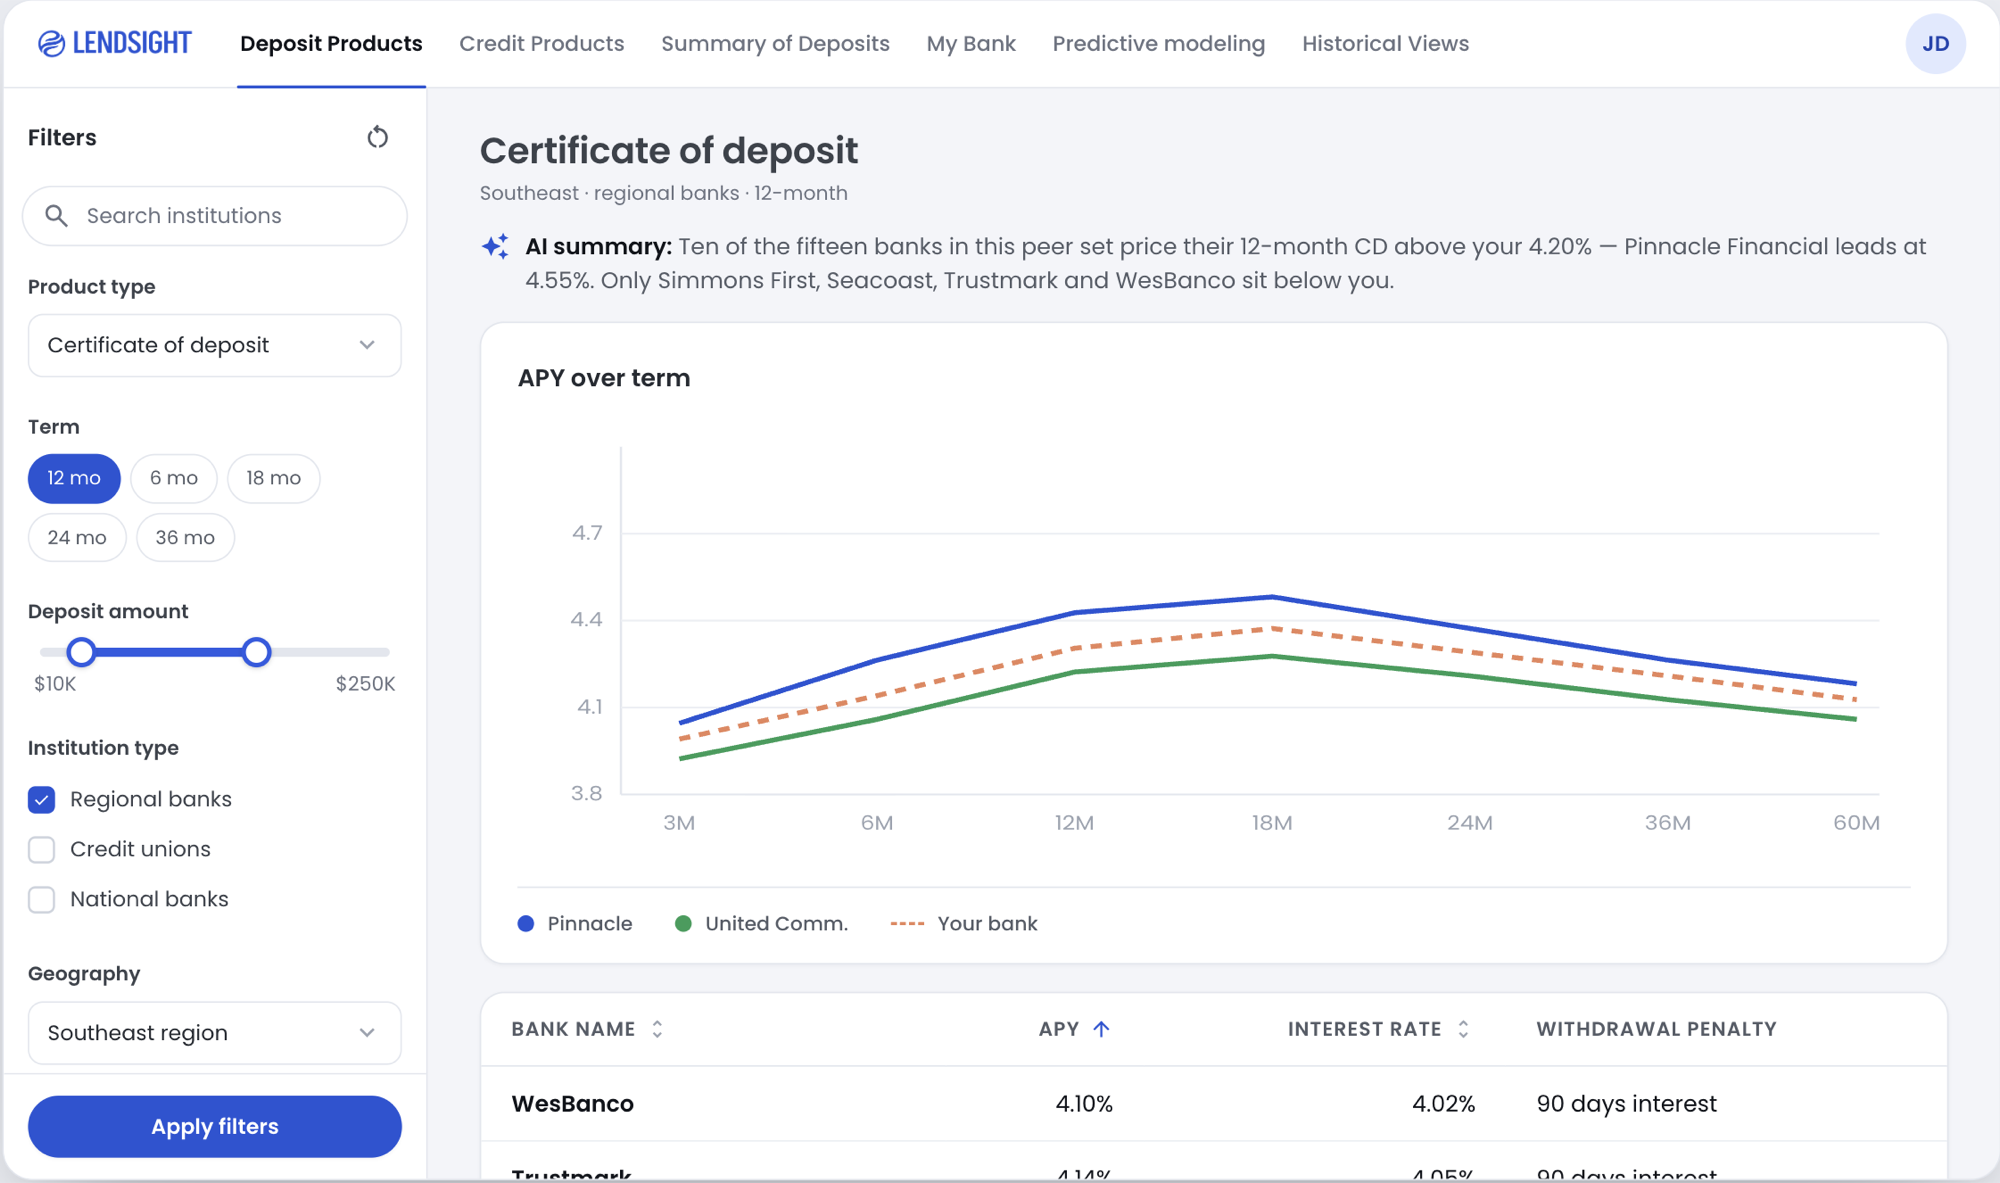Click the upper deposit amount slider handle
Screen dimensions: 2000x1183
coord(257,652)
